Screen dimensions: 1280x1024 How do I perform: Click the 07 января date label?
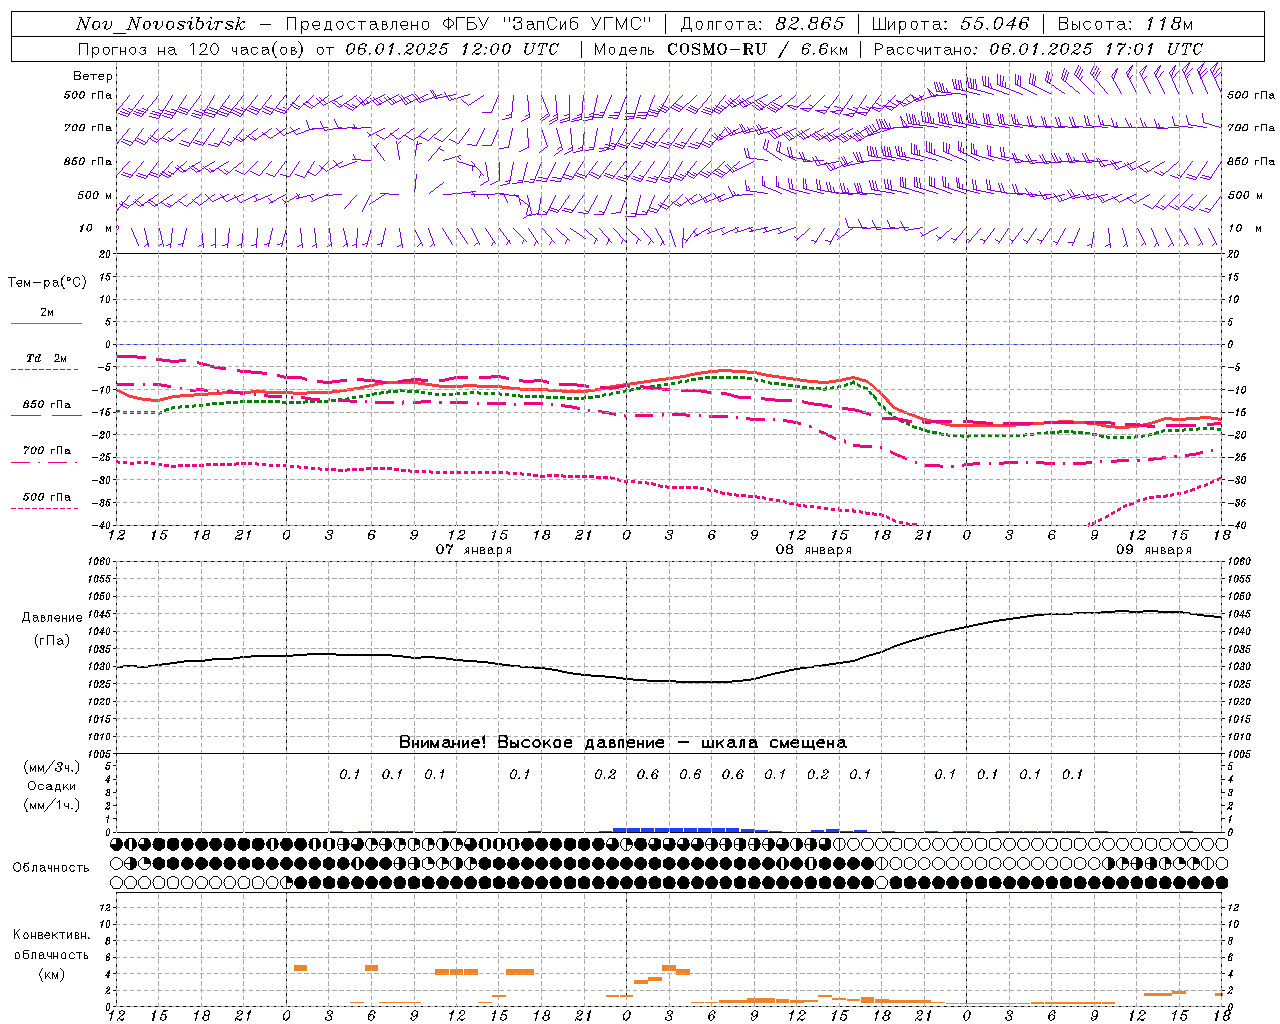click(x=474, y=550)
